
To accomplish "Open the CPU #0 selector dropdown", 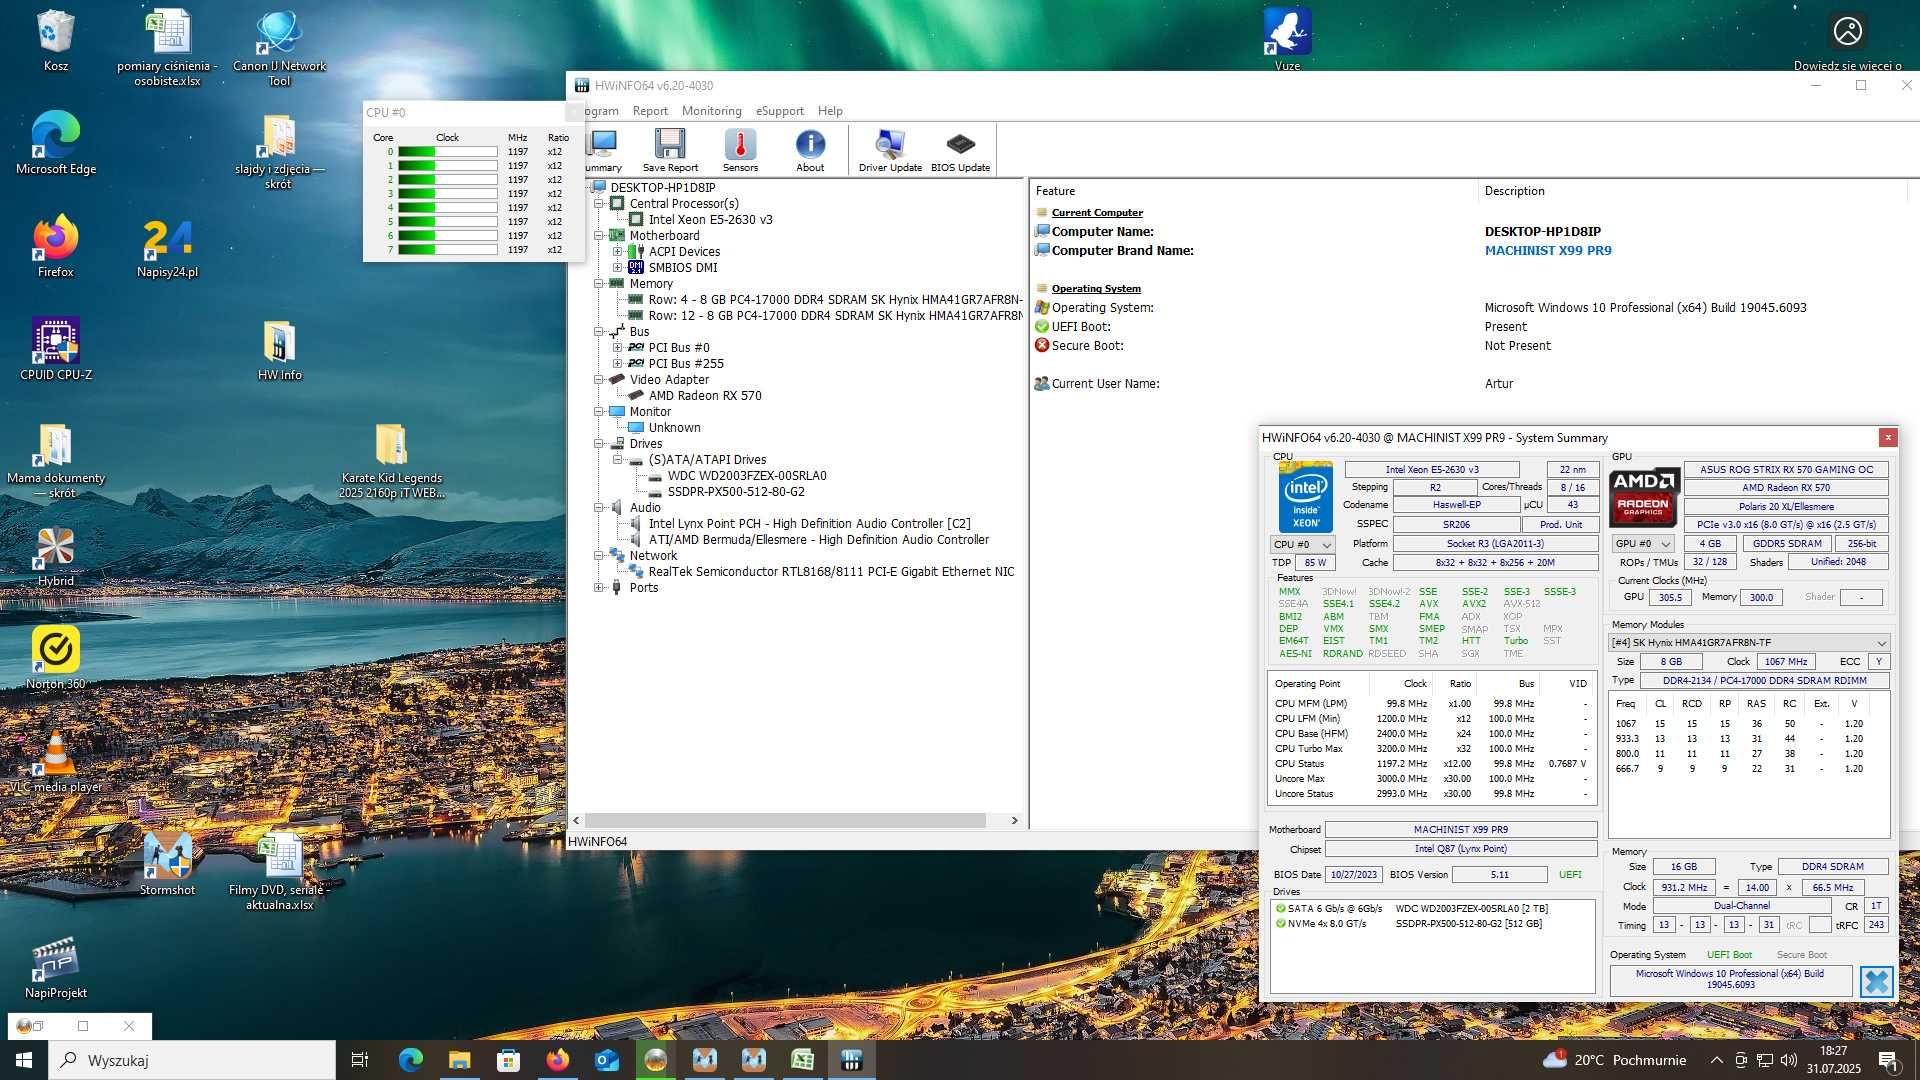I will [x=1302, y=544].
